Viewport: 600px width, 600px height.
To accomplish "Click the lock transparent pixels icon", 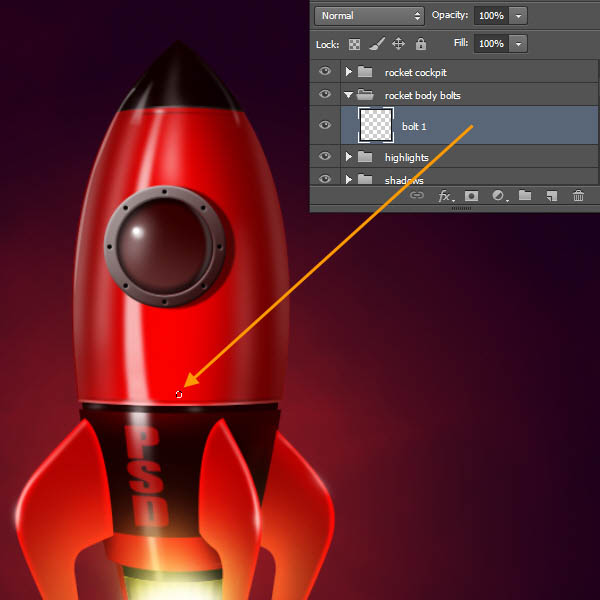I will 355,44.
